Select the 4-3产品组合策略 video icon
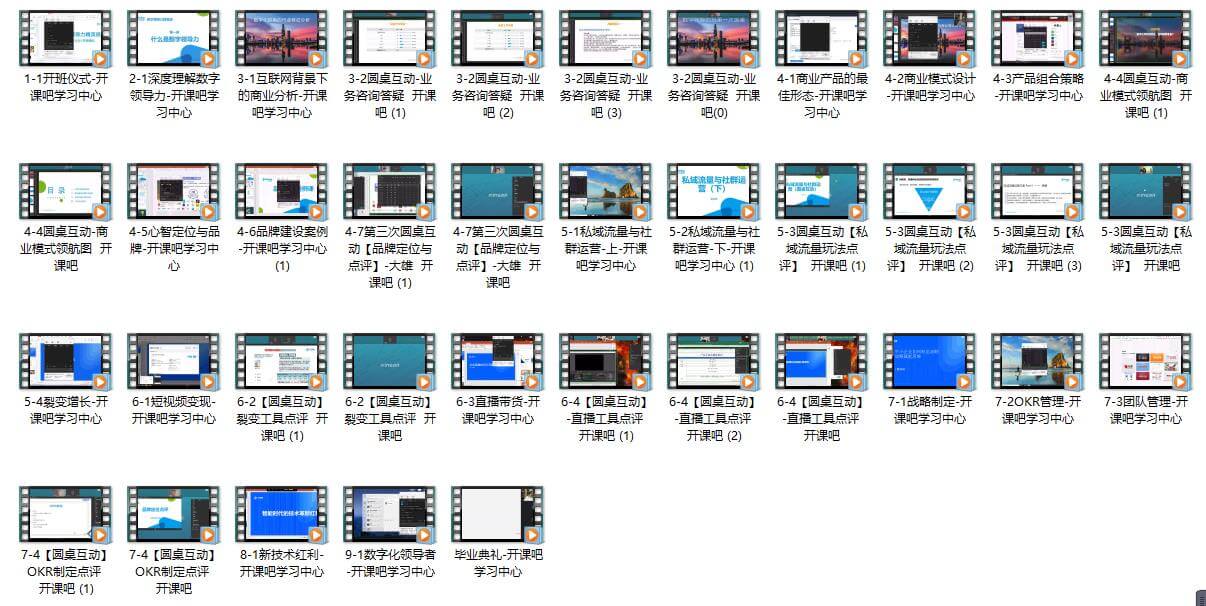 pos(1038,38)
